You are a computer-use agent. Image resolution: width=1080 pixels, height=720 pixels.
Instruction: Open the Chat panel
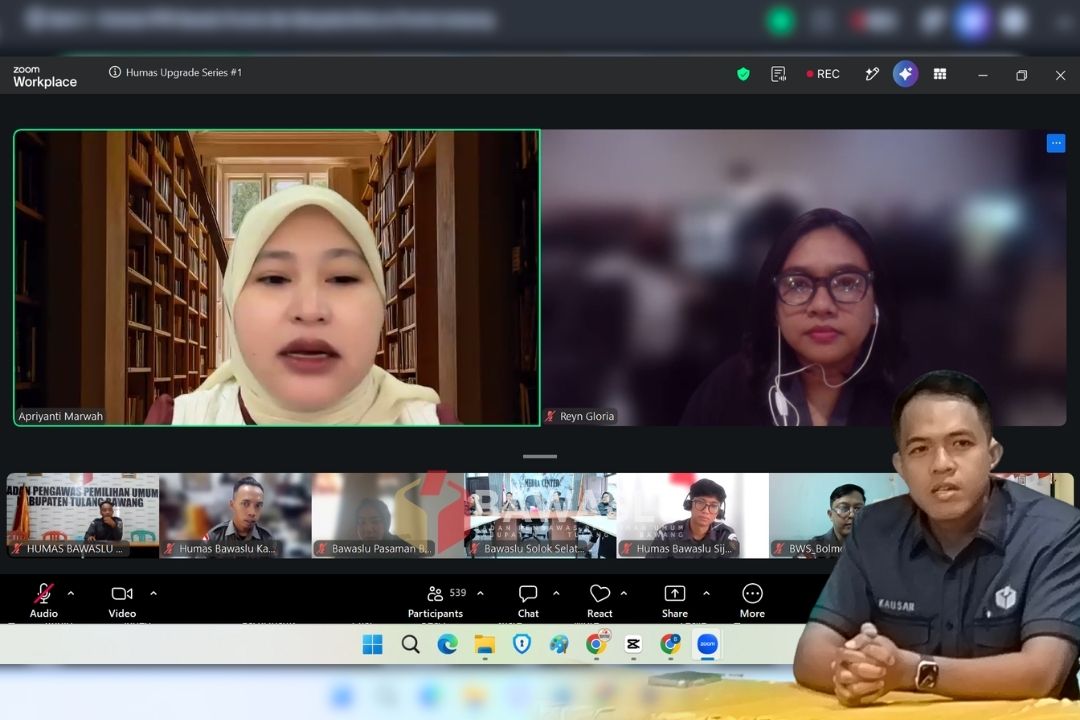(528, 601)
